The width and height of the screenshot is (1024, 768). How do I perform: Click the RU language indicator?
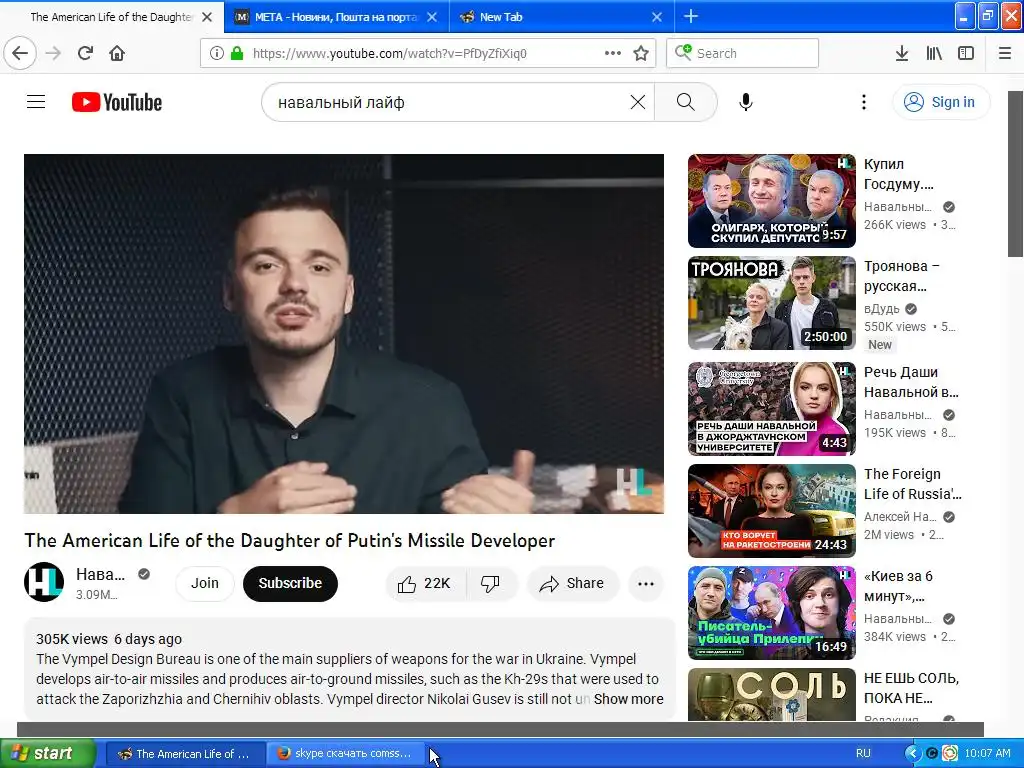point(863,753)
